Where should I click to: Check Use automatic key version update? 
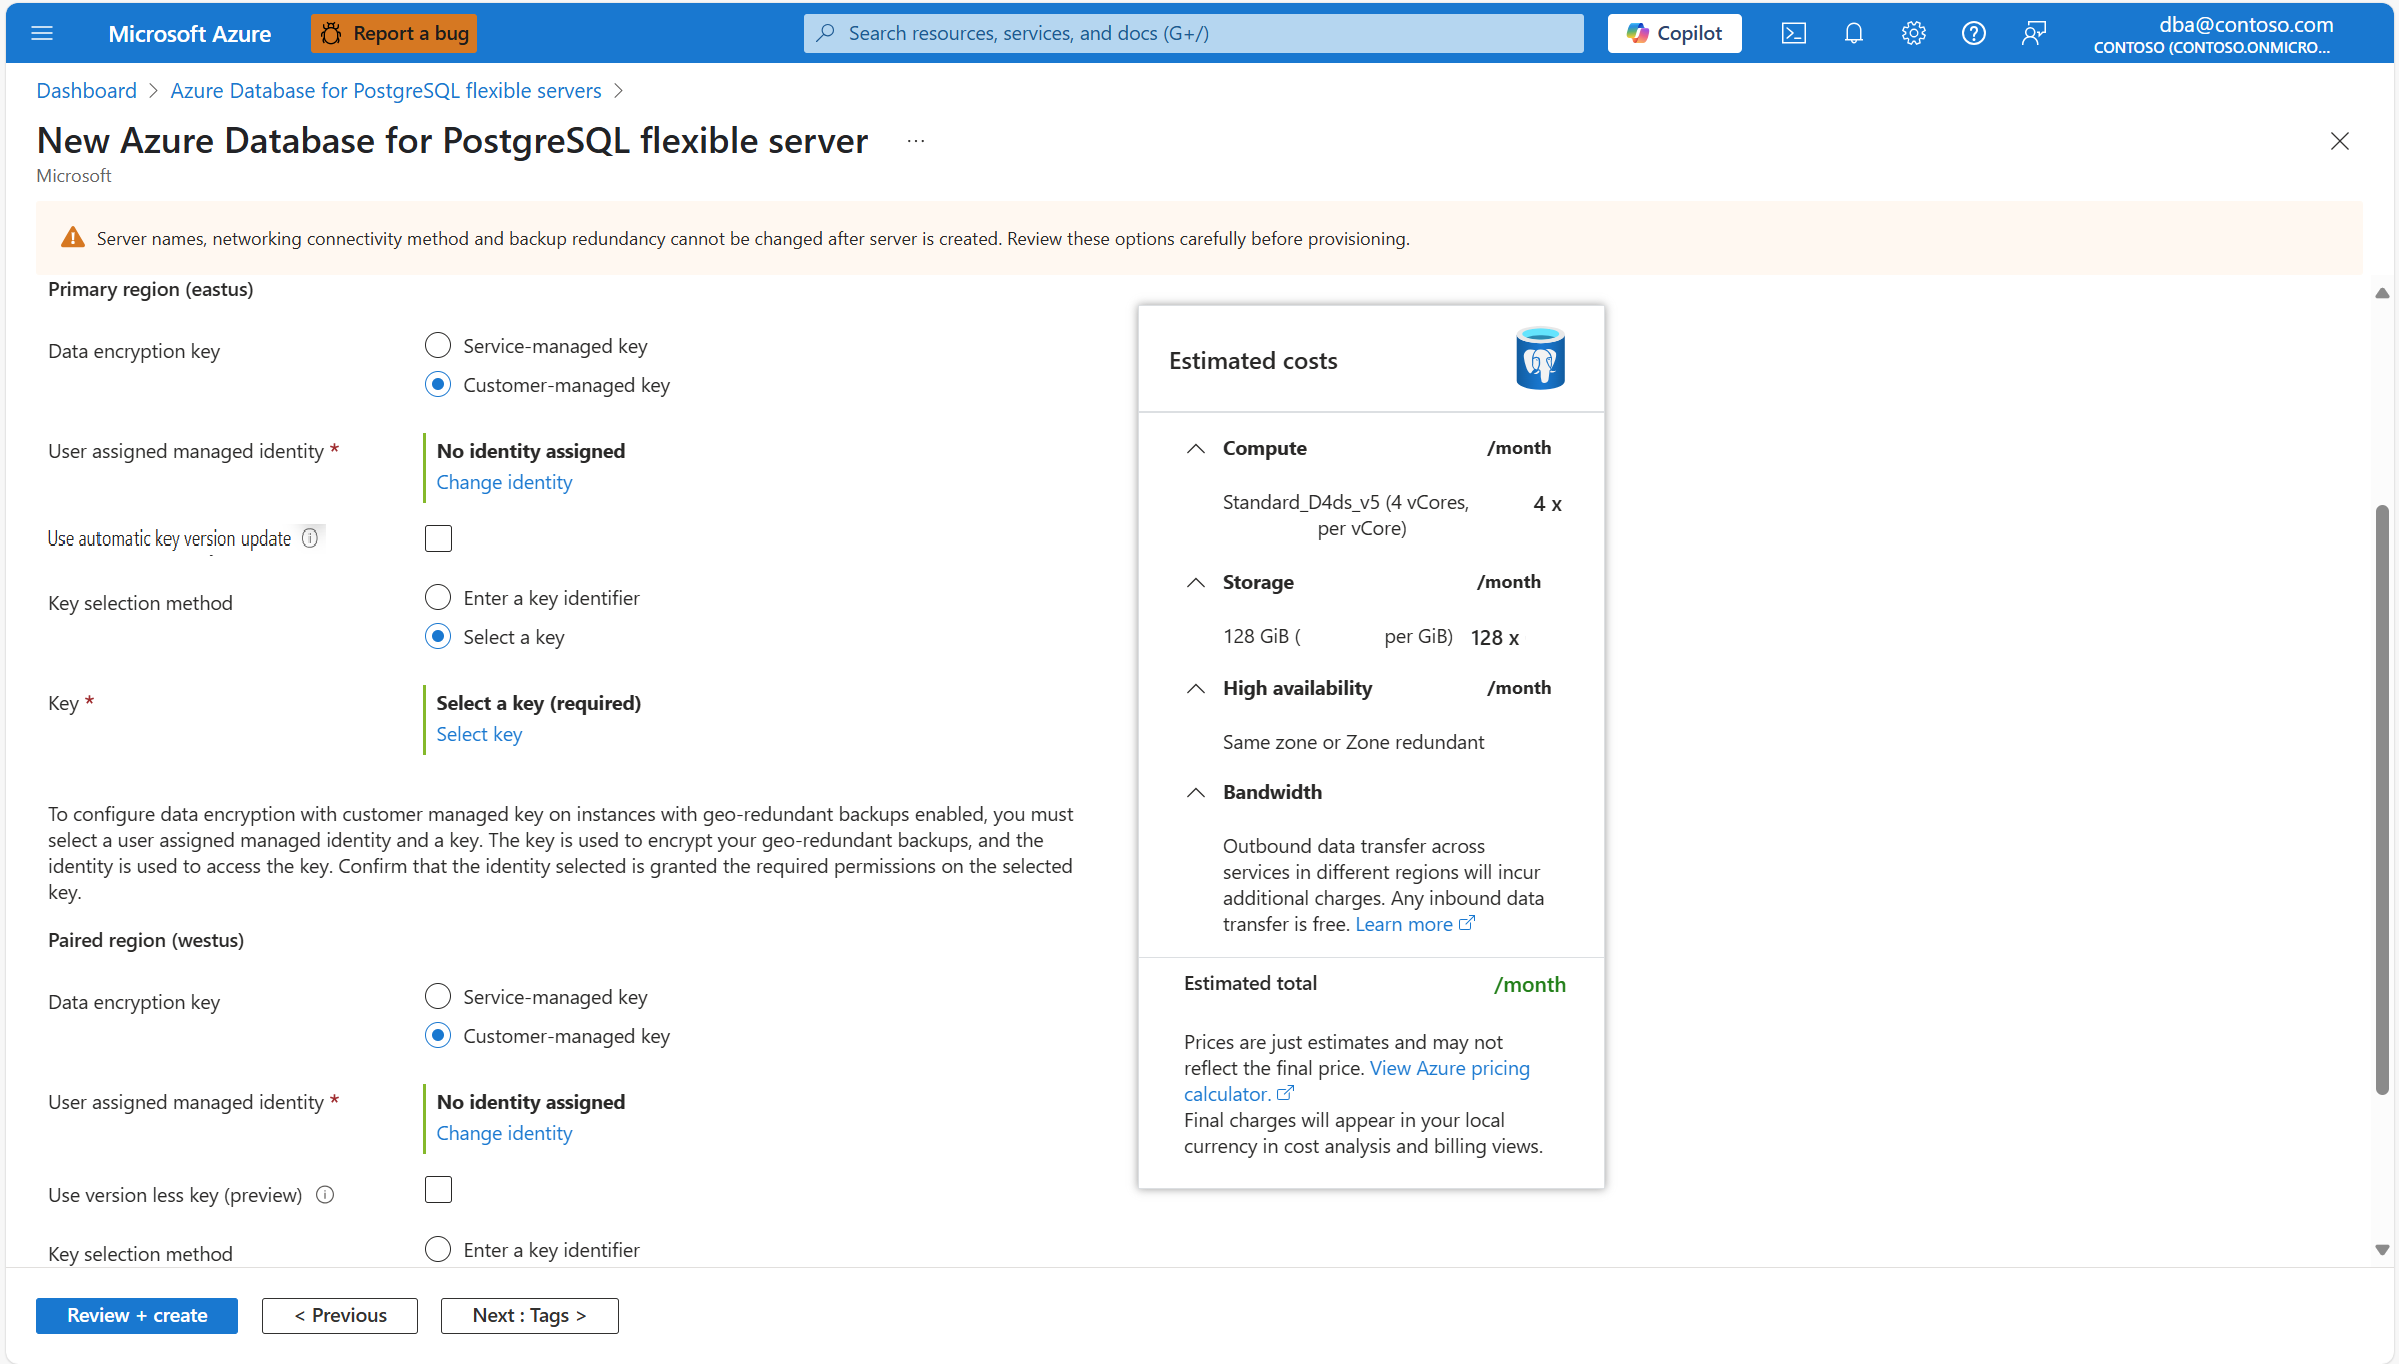[438, 538]
